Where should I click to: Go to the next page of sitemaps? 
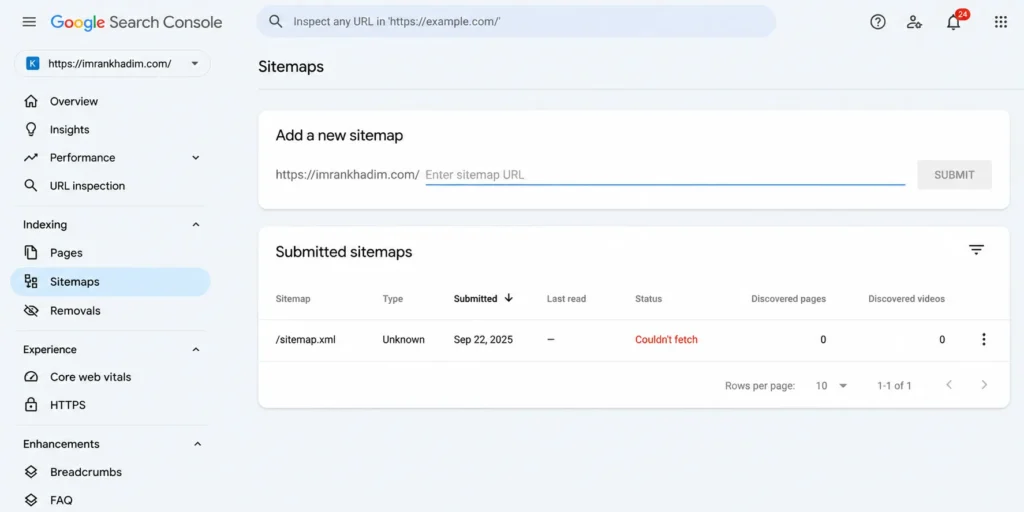(x=984, y=385)
